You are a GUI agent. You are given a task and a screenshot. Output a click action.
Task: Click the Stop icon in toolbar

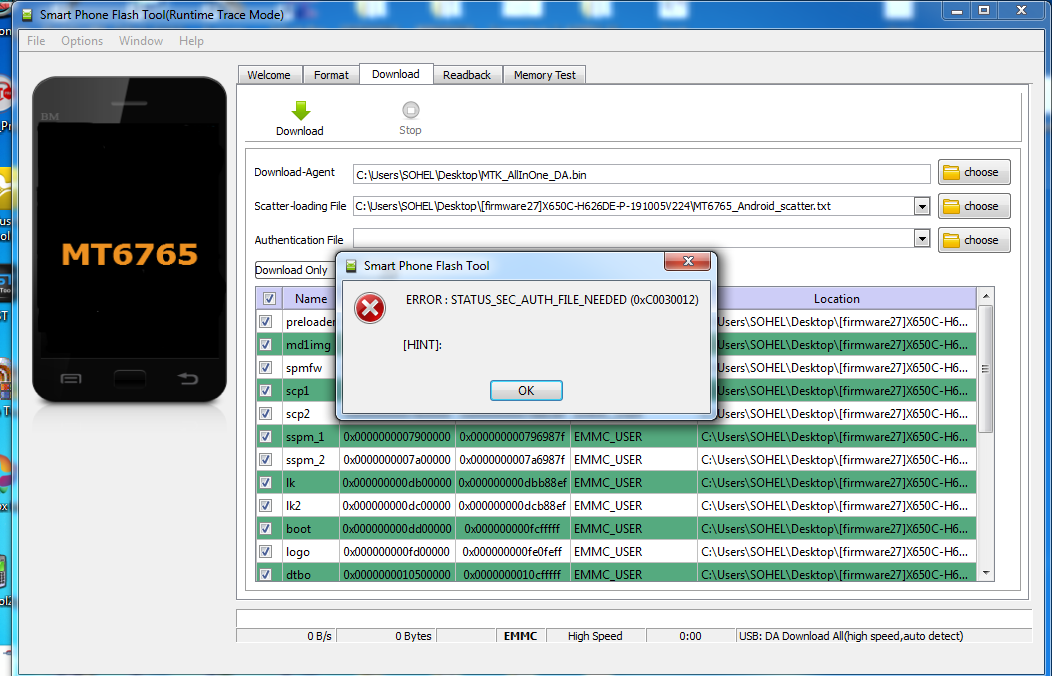[410, 111]
